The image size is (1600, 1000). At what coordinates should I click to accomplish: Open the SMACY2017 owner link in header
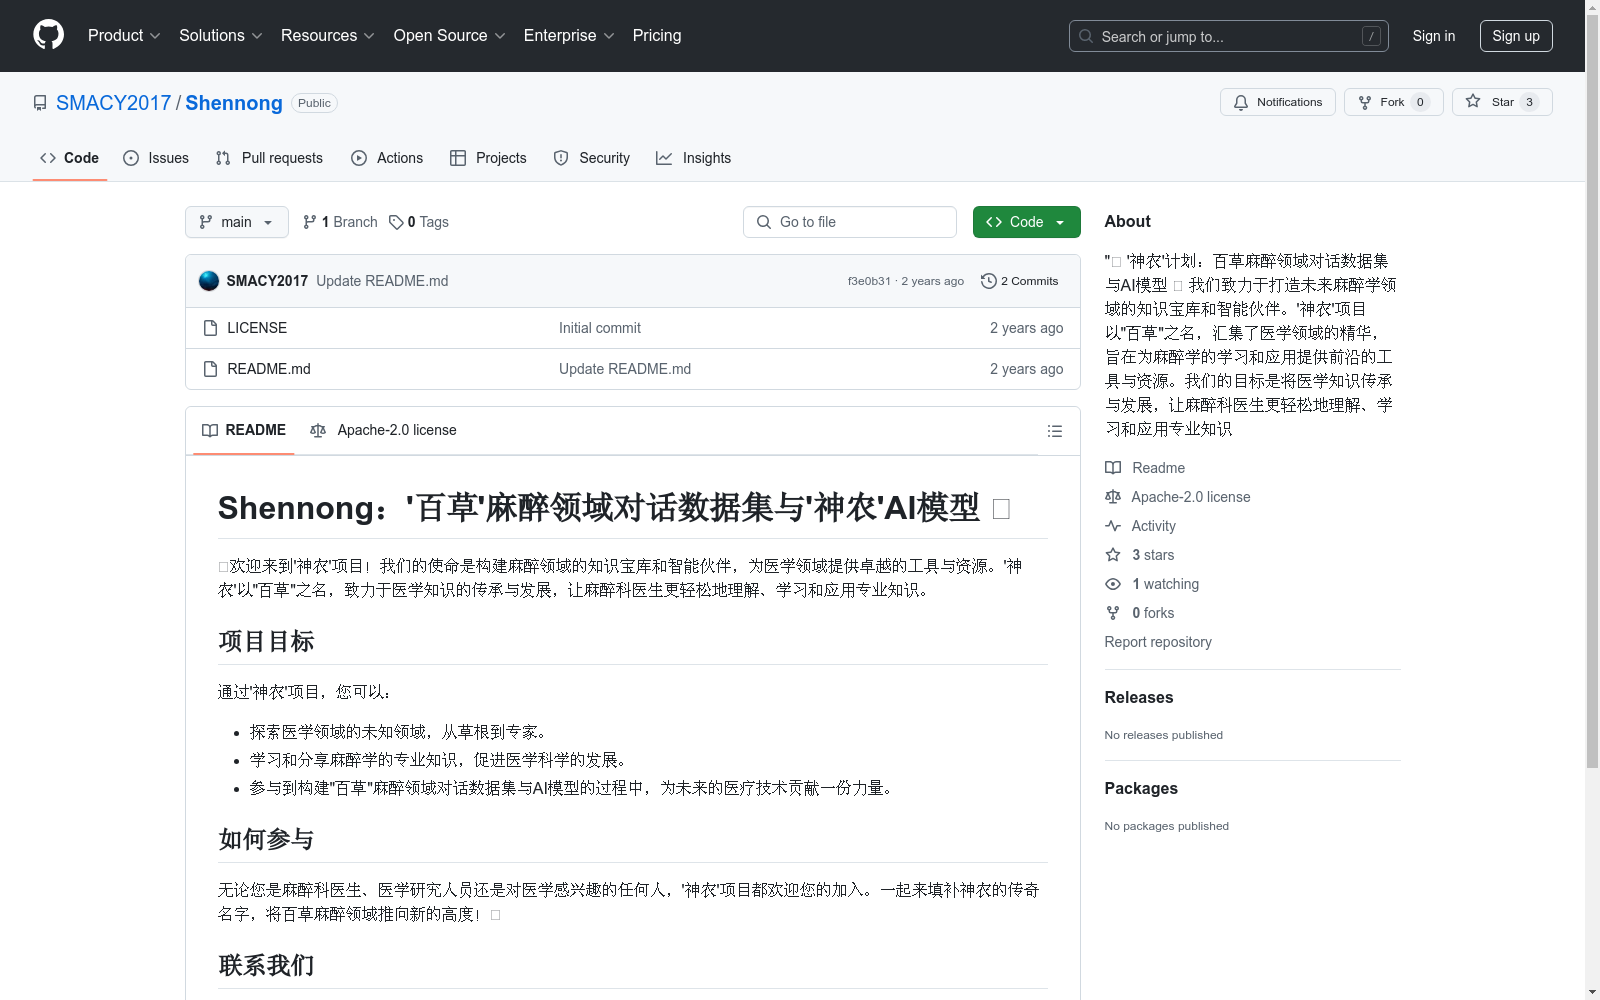114,103
